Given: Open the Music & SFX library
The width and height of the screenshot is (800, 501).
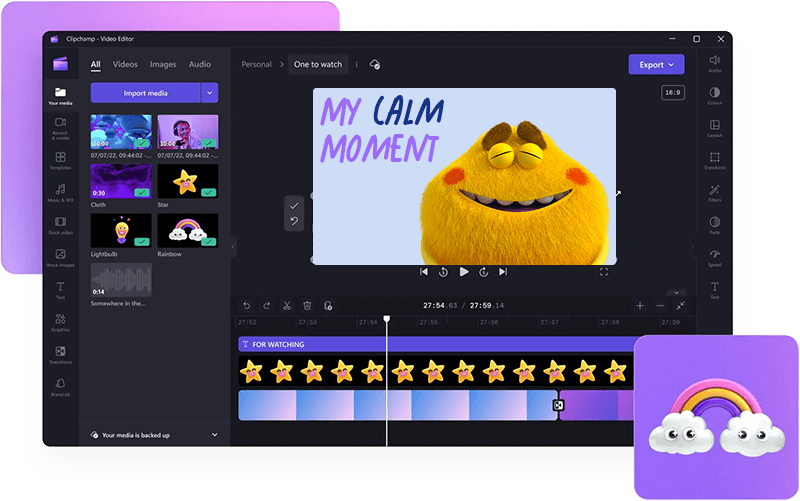Looking at the screenshot, I should point(61,191).
